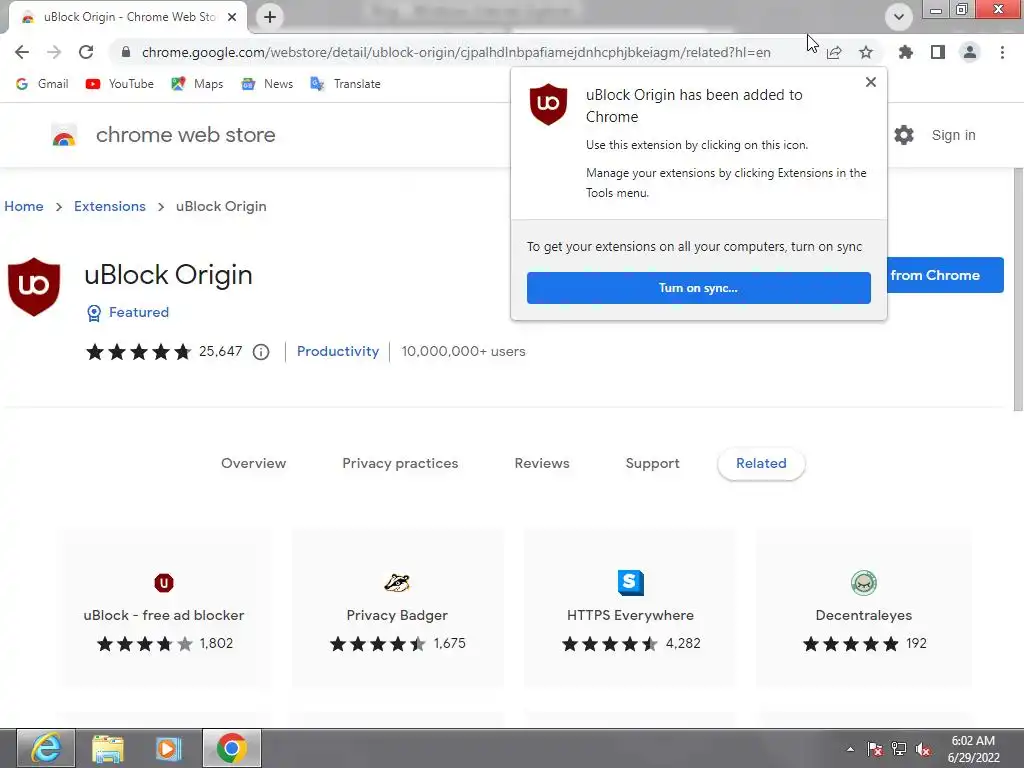Click uBlock Origin shield in popup
1024x768 pixels.
[548, 104]
